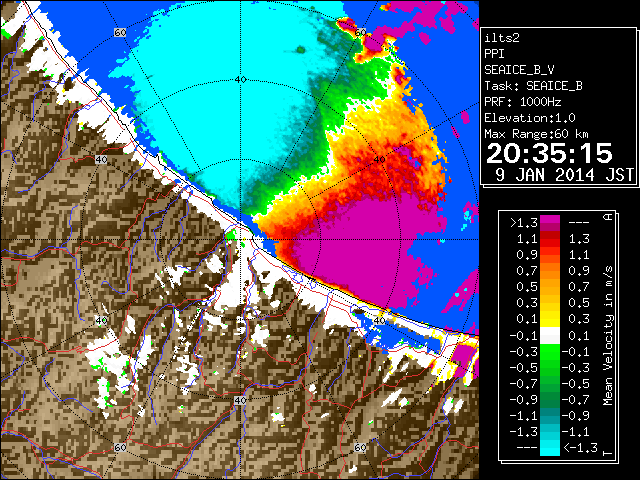Click the ">1.3" legend value

524,223
